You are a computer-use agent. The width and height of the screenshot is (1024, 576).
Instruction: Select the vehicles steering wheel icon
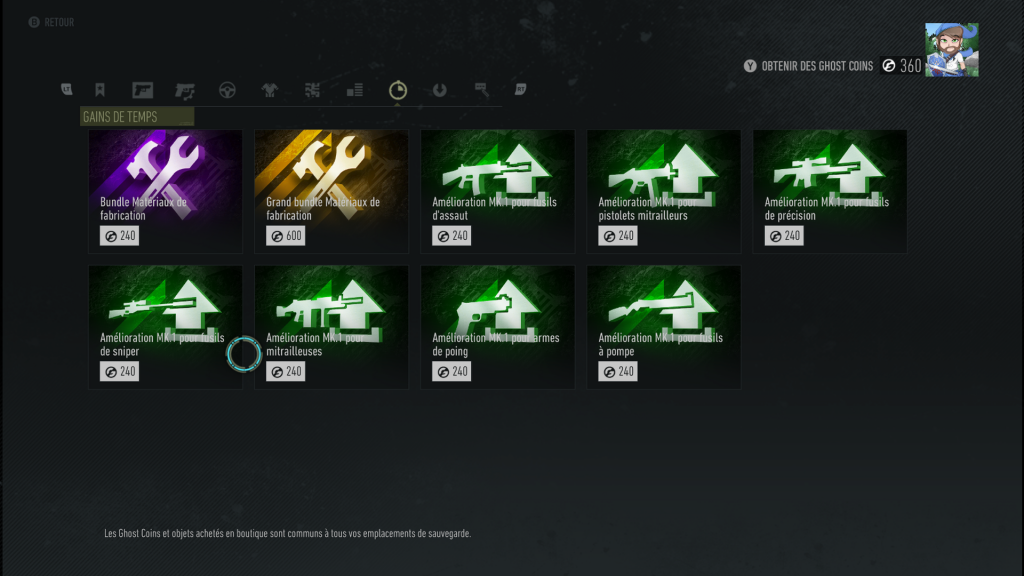(x=227, y=90)
